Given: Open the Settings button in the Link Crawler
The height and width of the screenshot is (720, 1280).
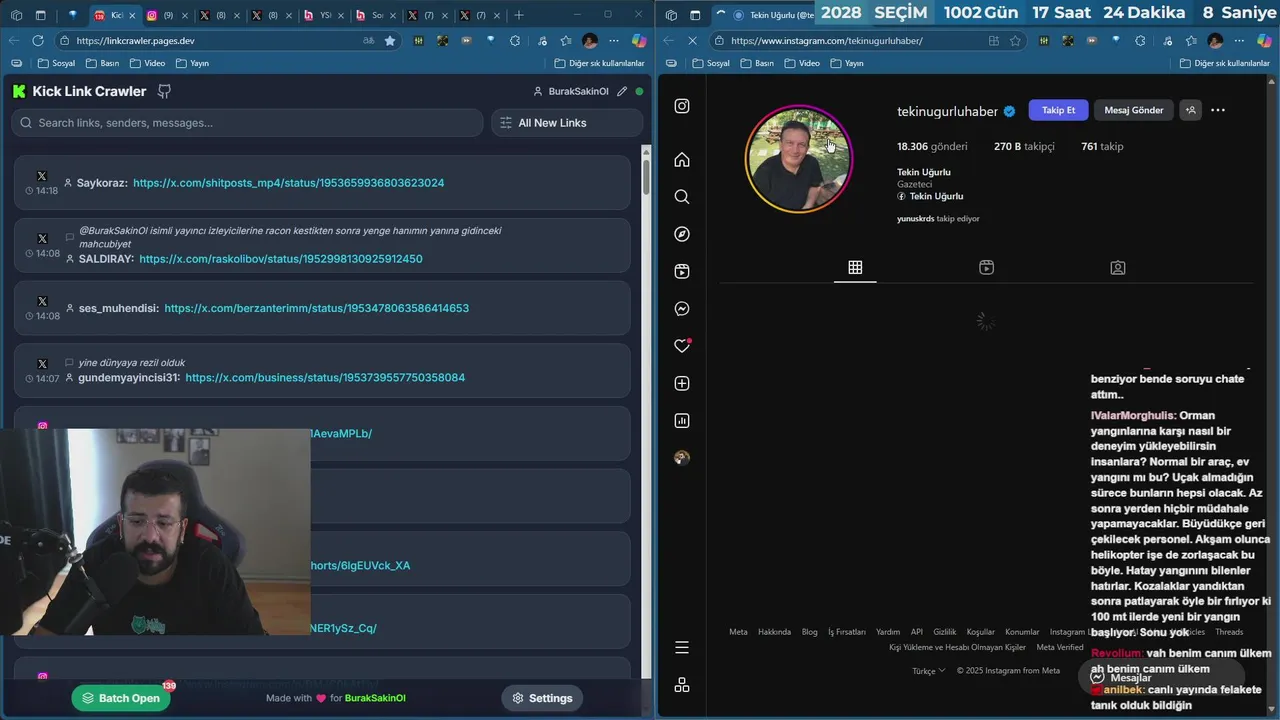Looking at the screenshot, I should tap(542, 698).
